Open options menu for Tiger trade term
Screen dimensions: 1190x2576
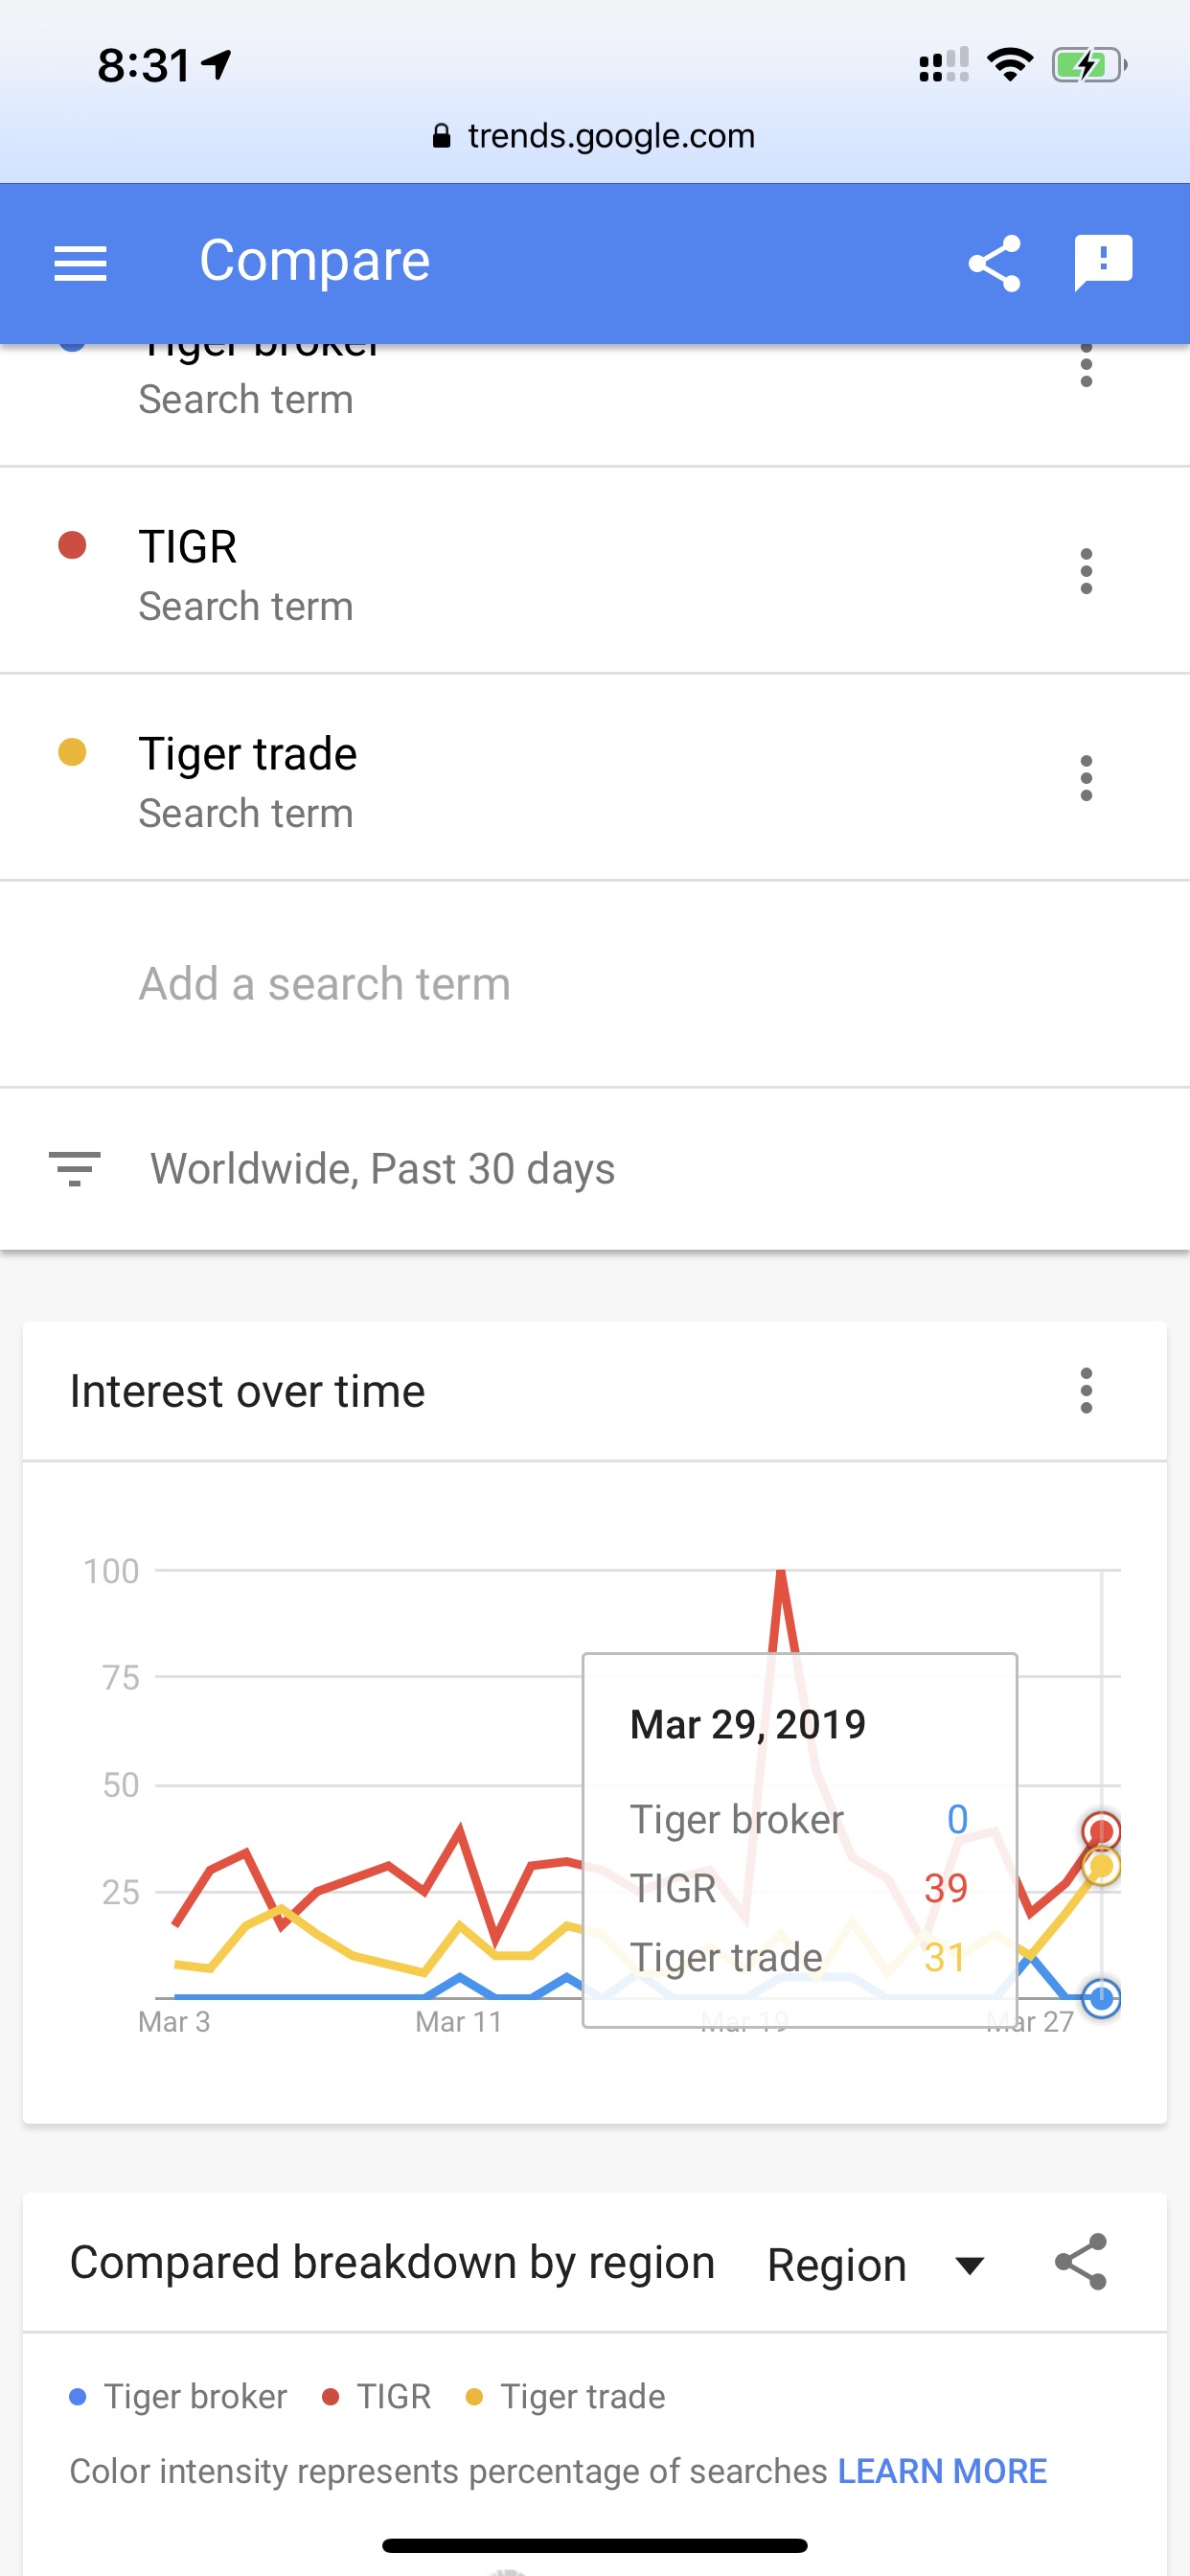[x=1086, y=779]
